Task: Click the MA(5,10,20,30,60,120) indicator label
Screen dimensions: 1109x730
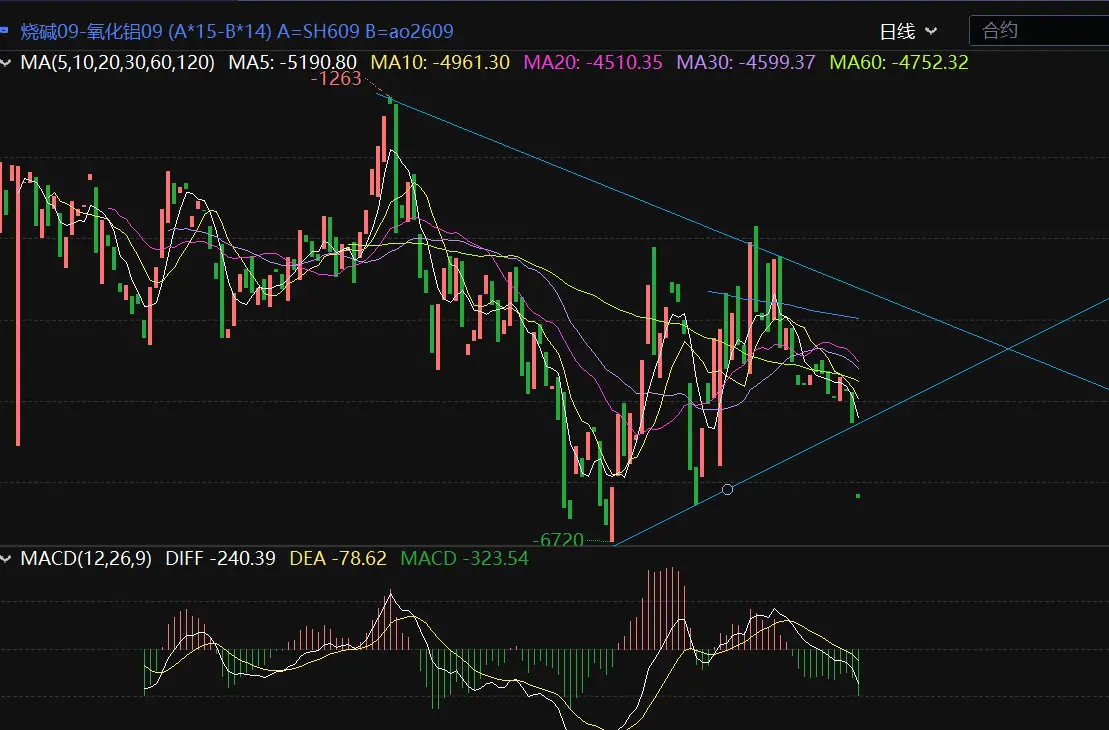Action: click(x=118, y=62)
